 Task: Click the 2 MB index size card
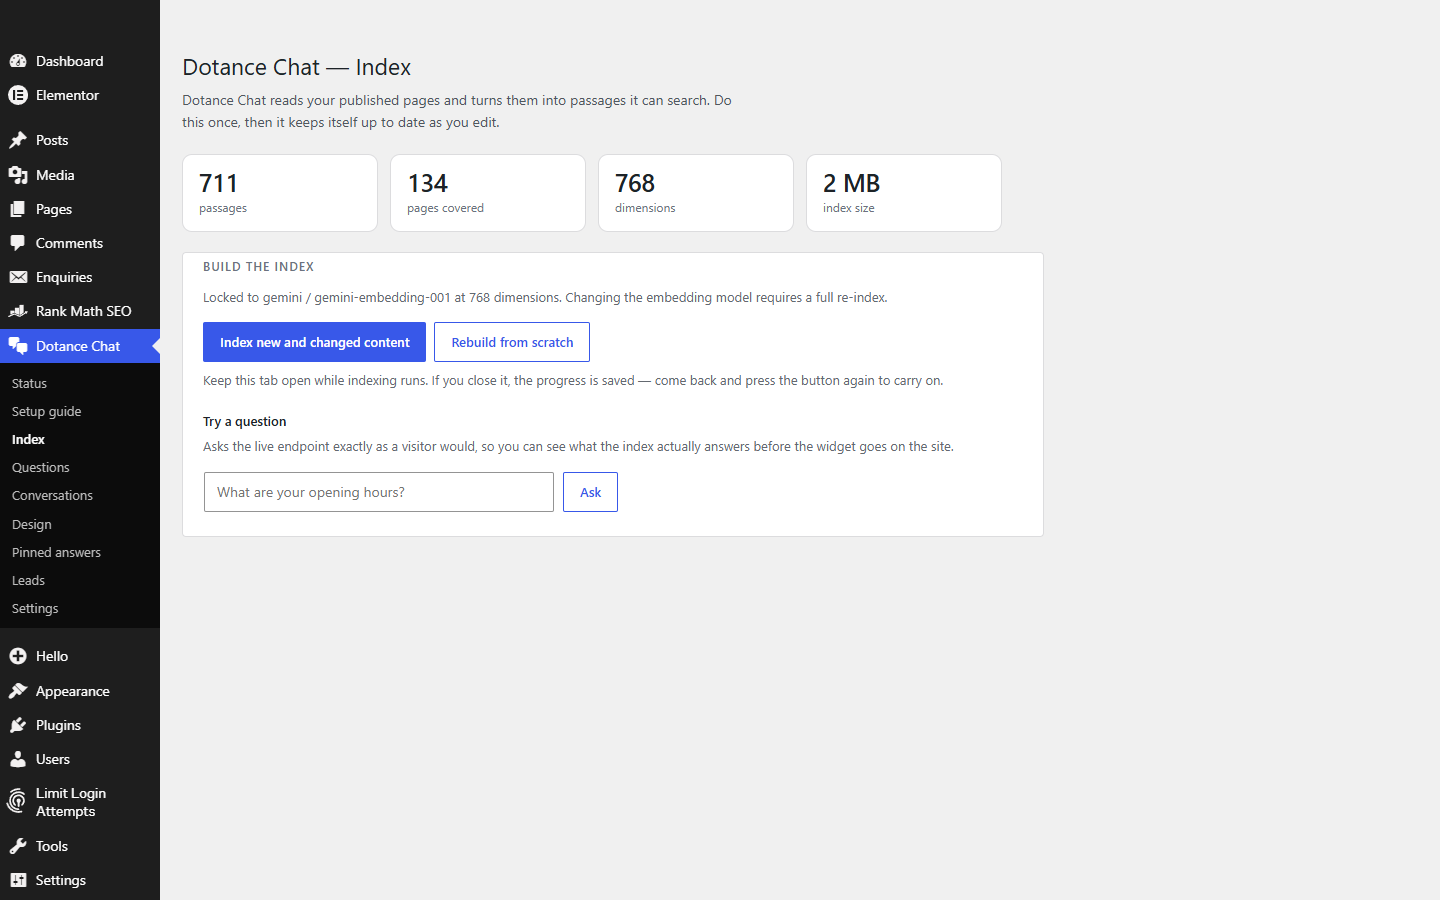904,193
